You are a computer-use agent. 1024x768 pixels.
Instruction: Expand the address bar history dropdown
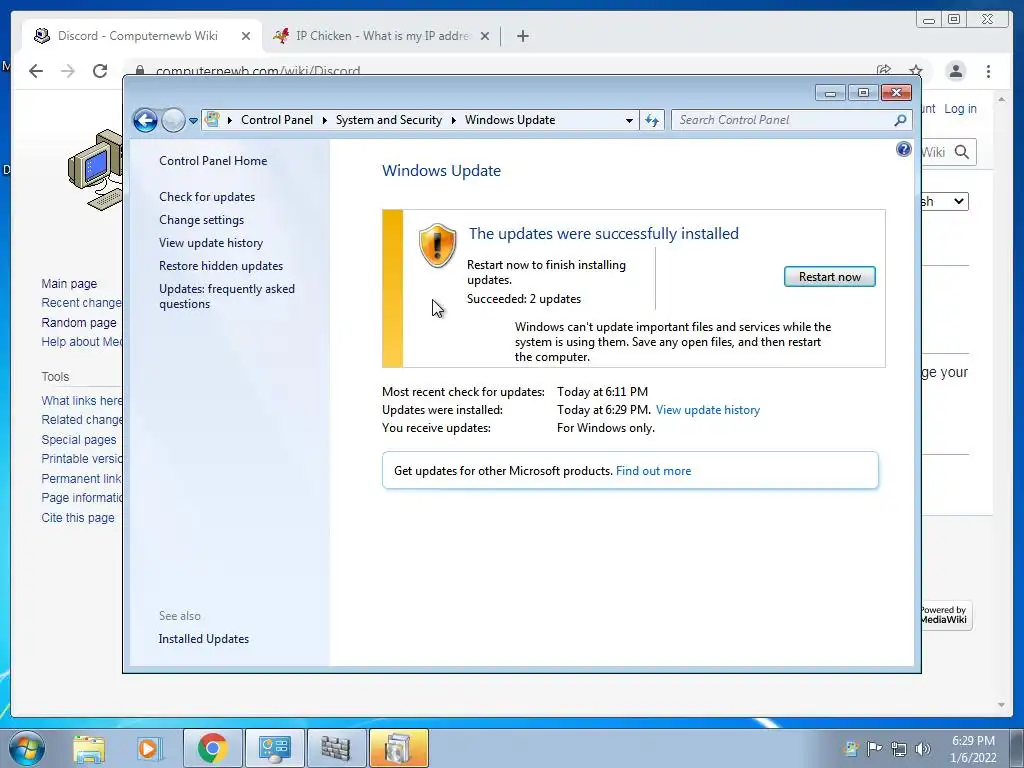point(629,120)
